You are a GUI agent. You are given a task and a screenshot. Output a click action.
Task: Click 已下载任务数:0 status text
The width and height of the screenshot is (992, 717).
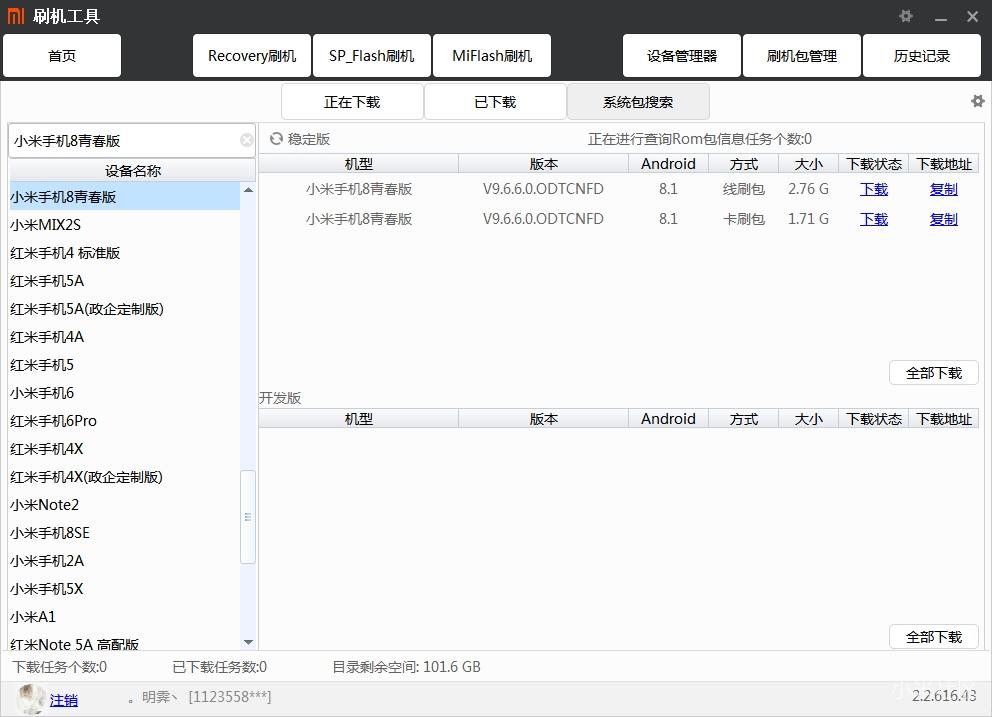(x=220, y=667)
